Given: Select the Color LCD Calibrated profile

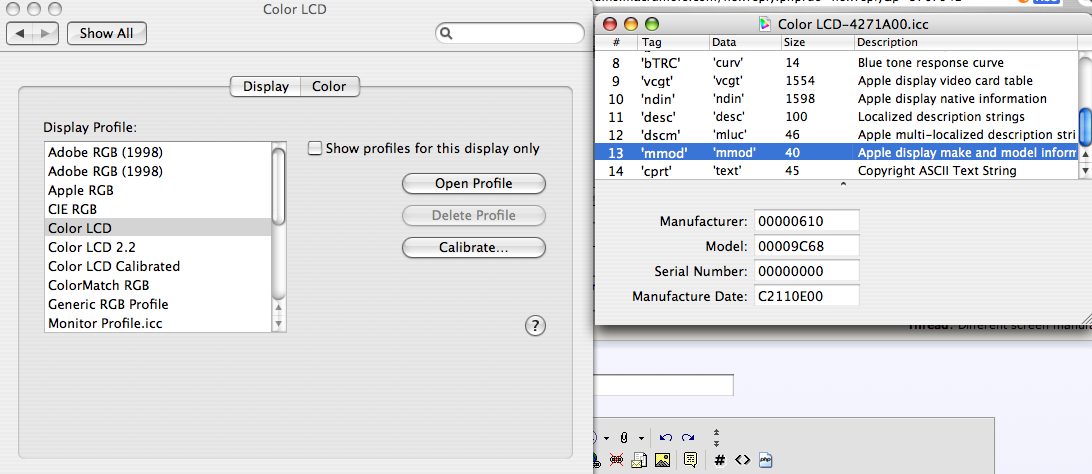Looking at the screenshot, I should (x=157, y=266).
